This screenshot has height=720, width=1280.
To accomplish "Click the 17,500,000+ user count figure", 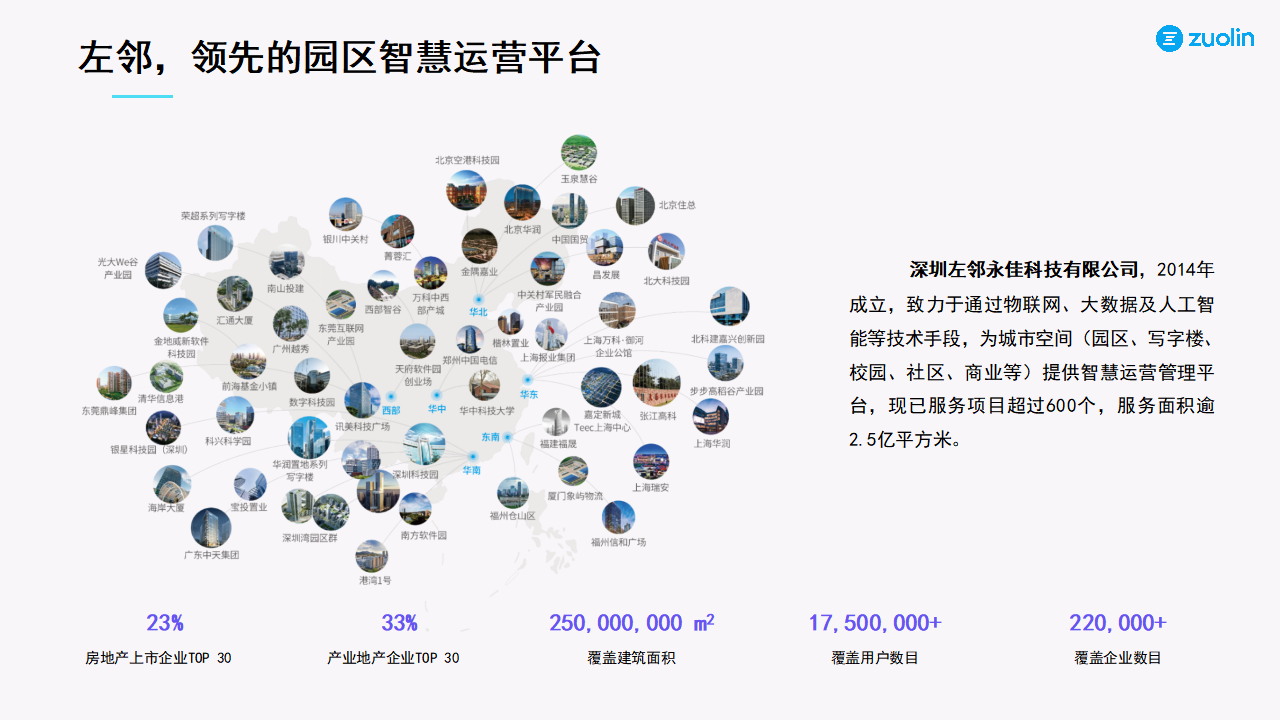I will [x=875, y=622].
